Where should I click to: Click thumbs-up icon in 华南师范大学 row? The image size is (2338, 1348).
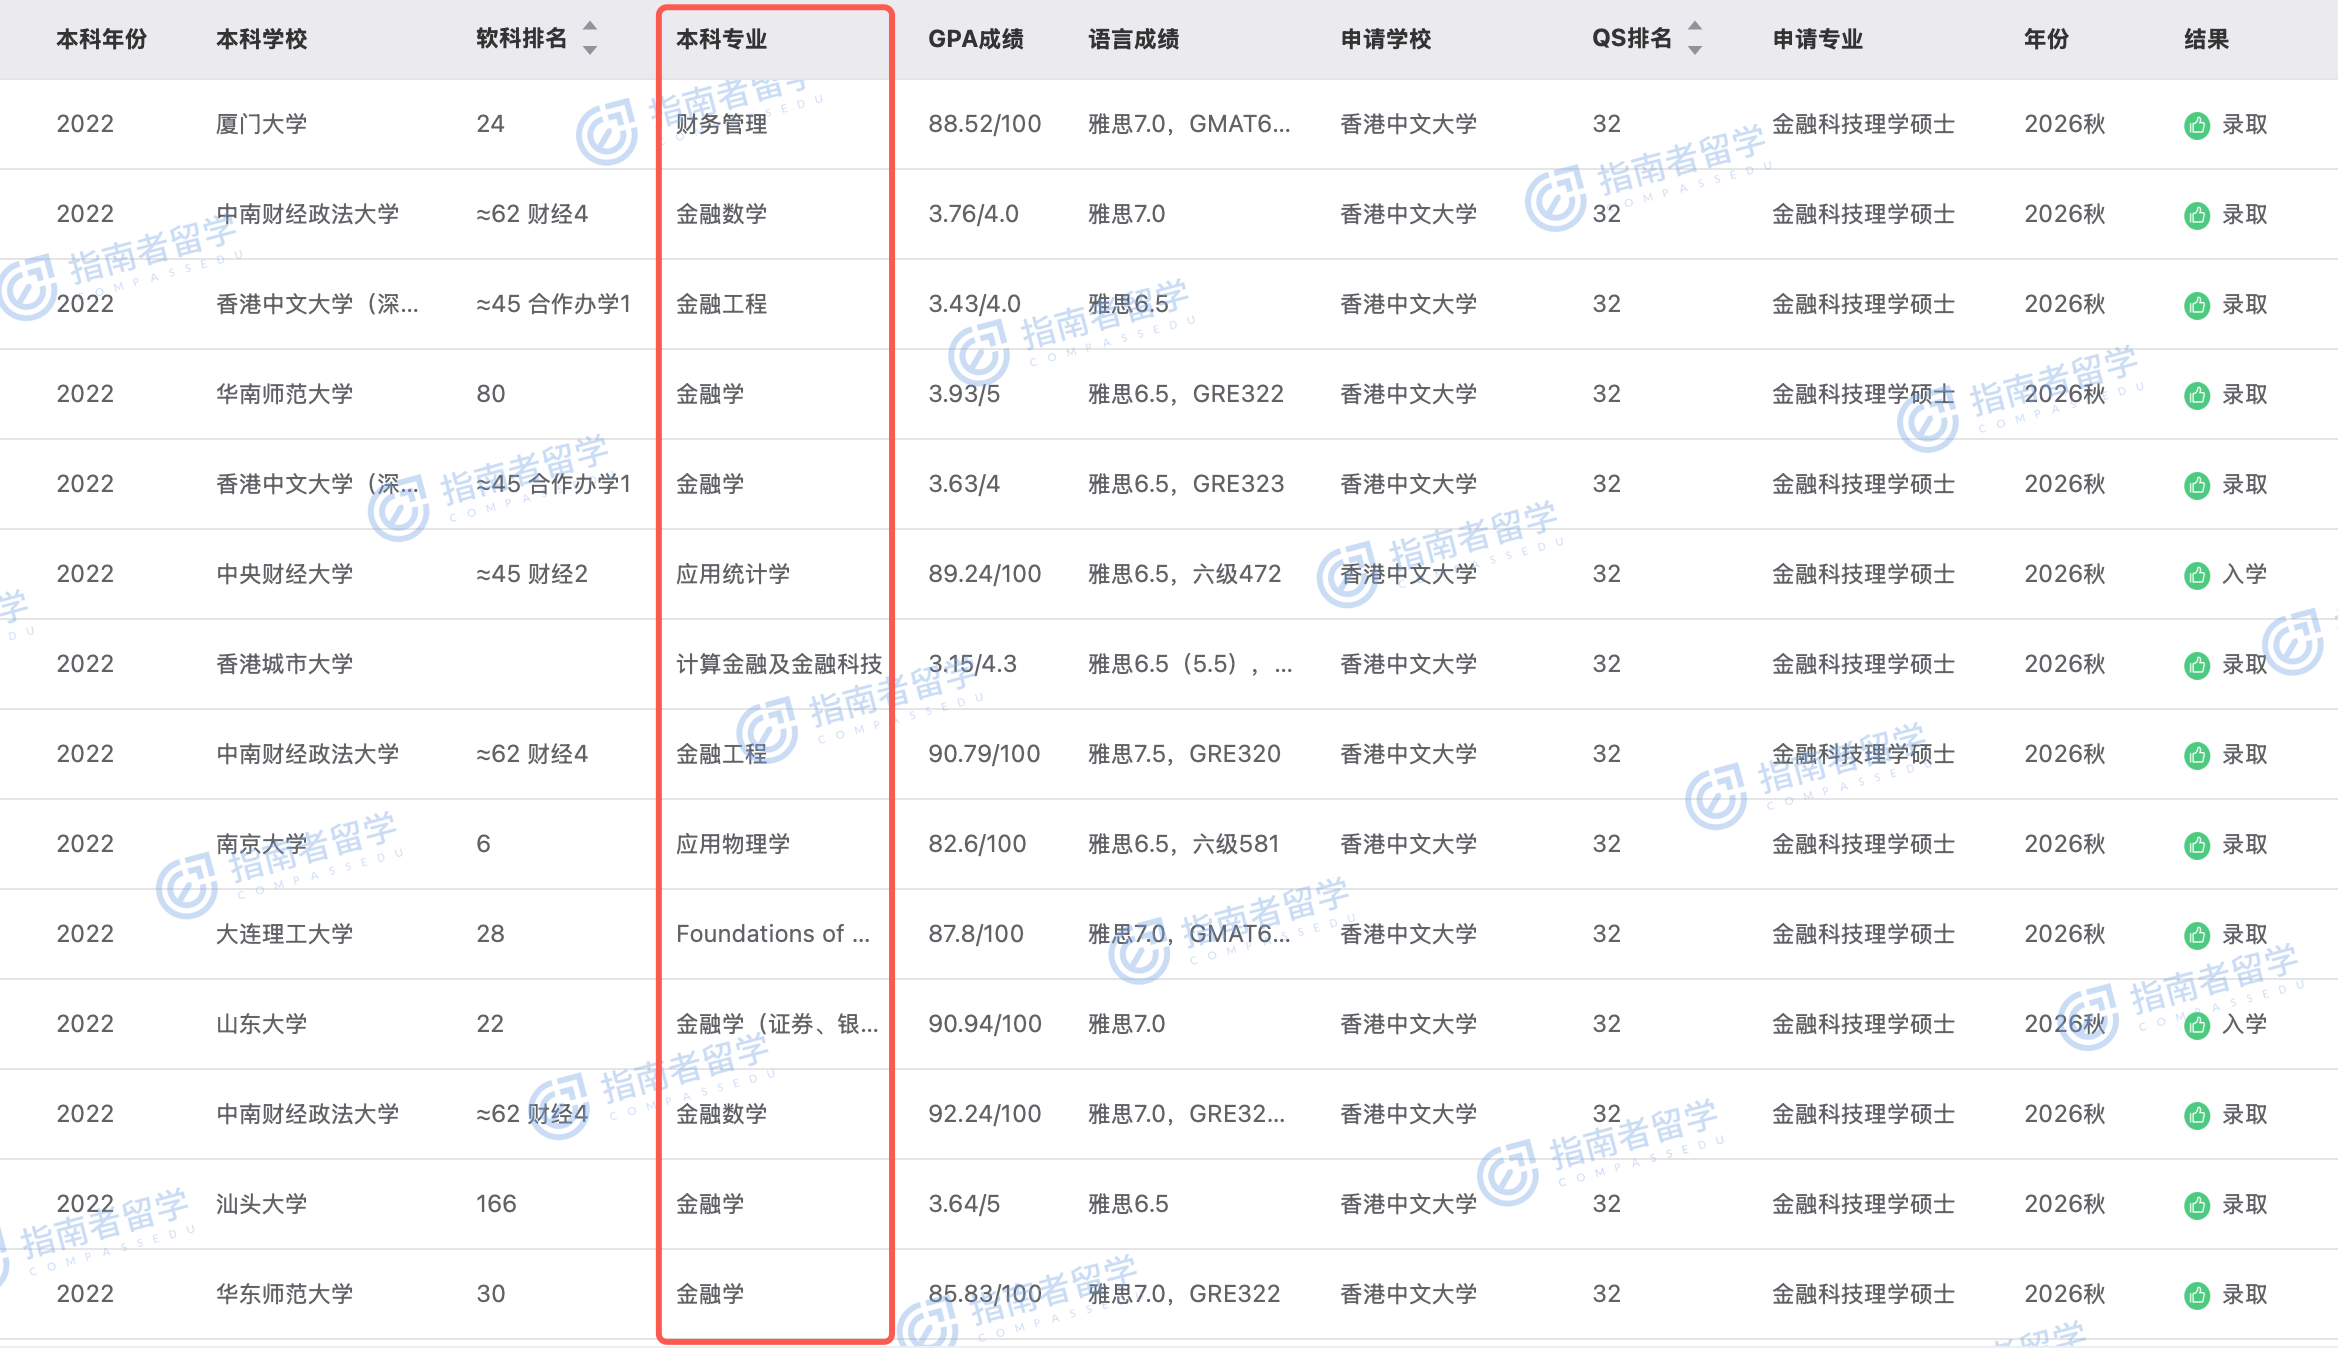[2196, 395]
